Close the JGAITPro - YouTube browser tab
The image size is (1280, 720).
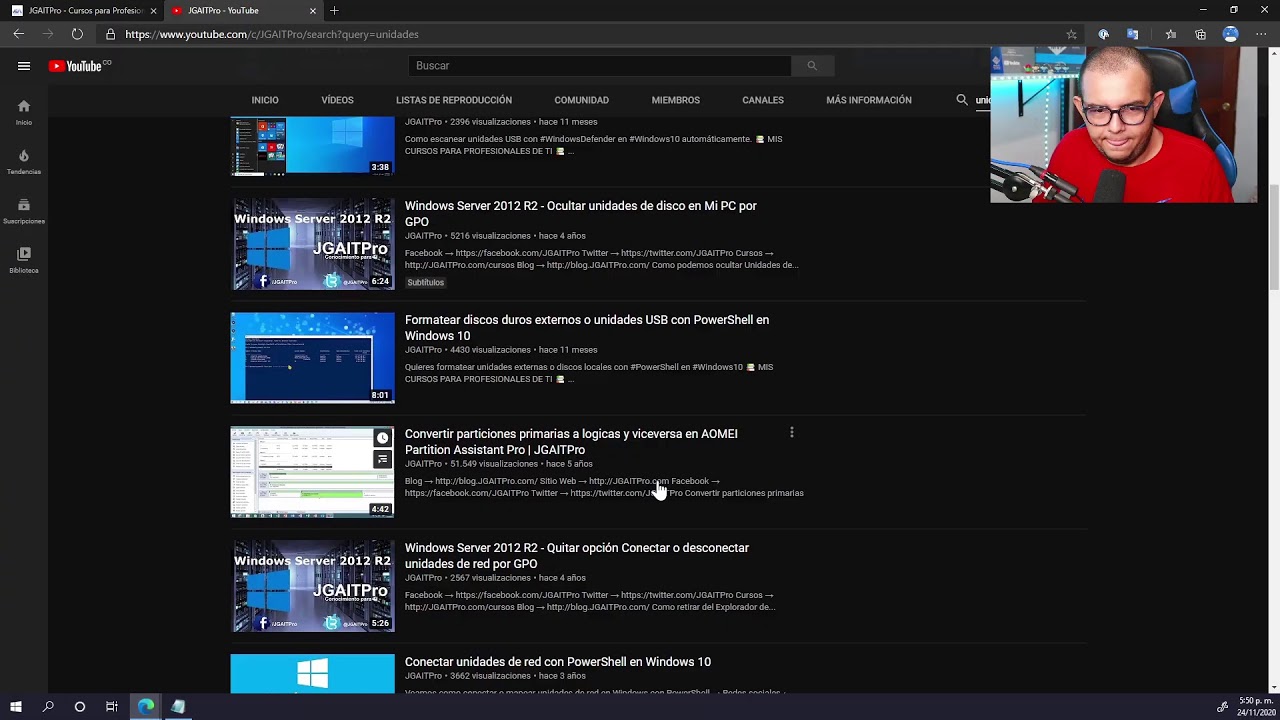pos(313,11)
